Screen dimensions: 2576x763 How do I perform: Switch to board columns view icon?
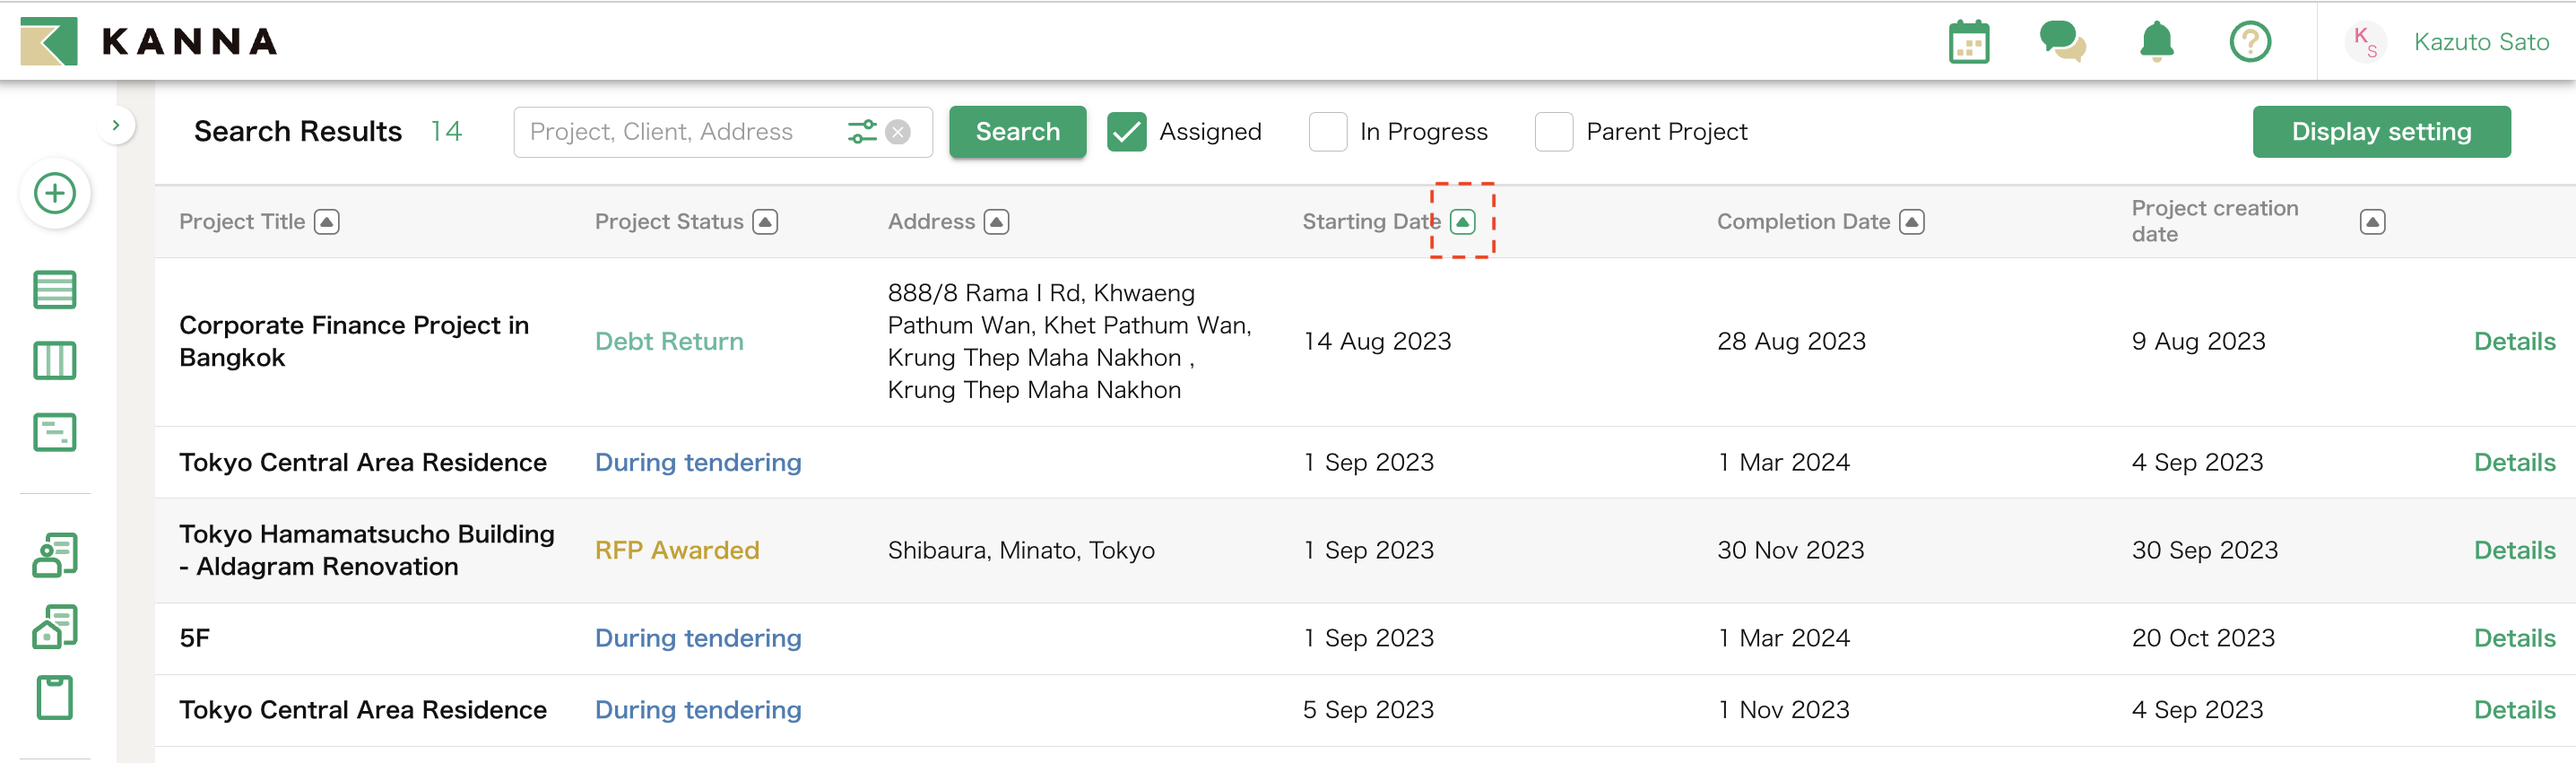(x=55, y=361)
